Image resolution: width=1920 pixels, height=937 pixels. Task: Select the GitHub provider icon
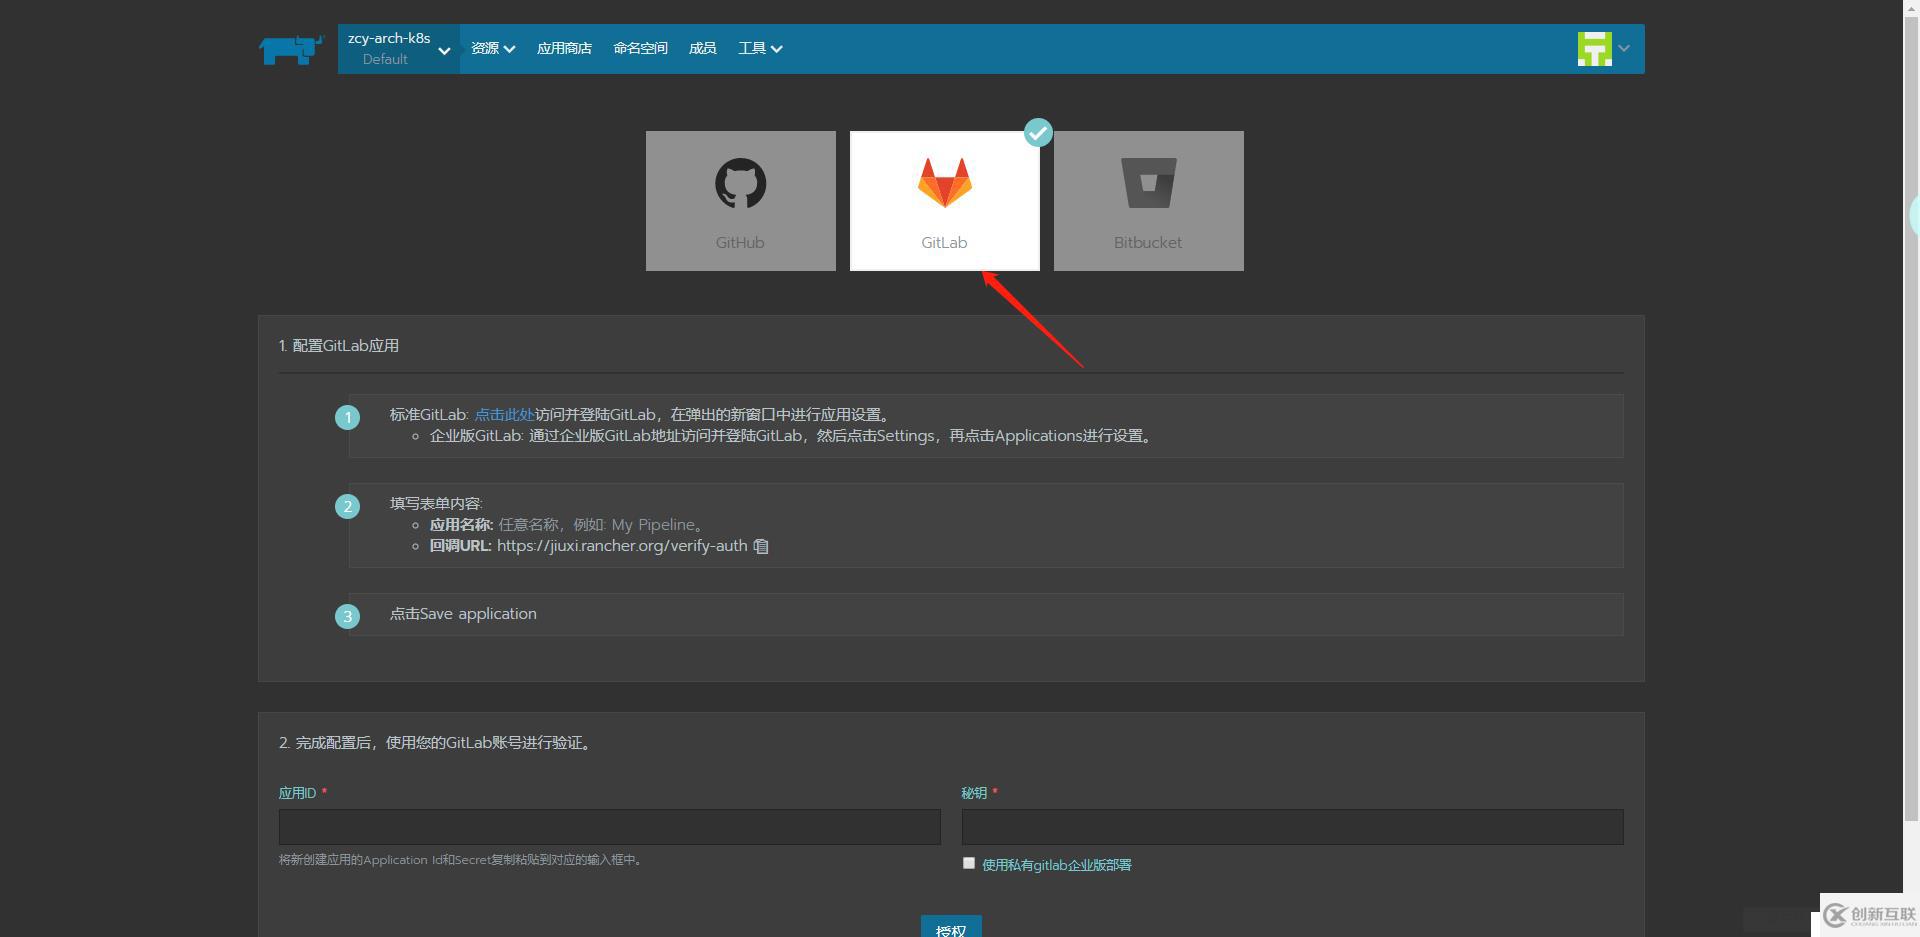tap(740, 200)
